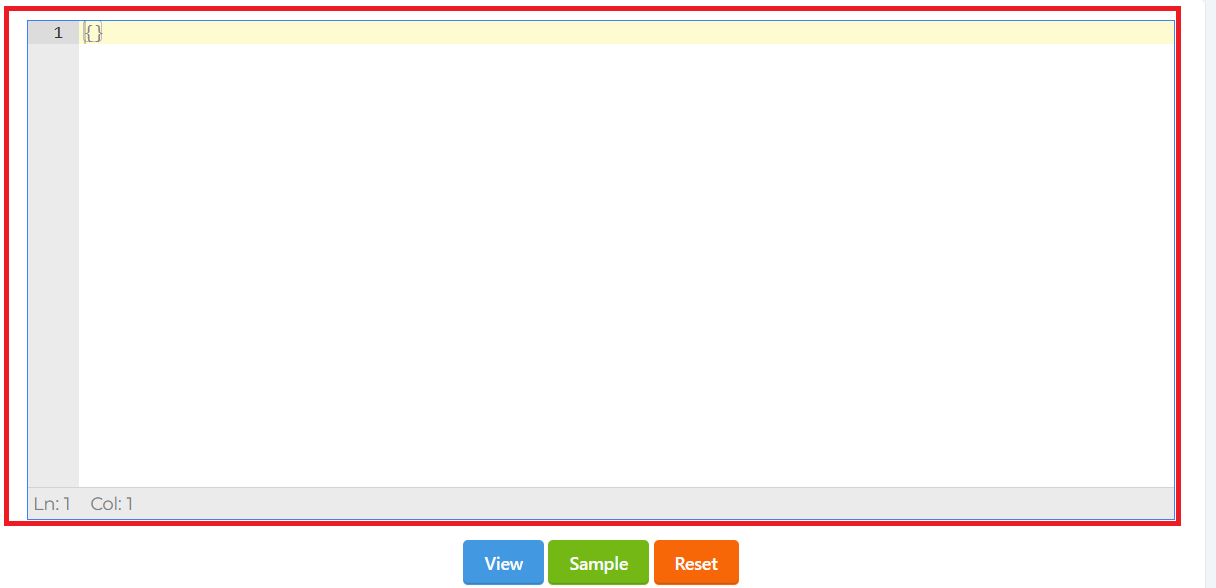Click the blank space right of Reset button
1216x588 pixels.
(970, 563)
